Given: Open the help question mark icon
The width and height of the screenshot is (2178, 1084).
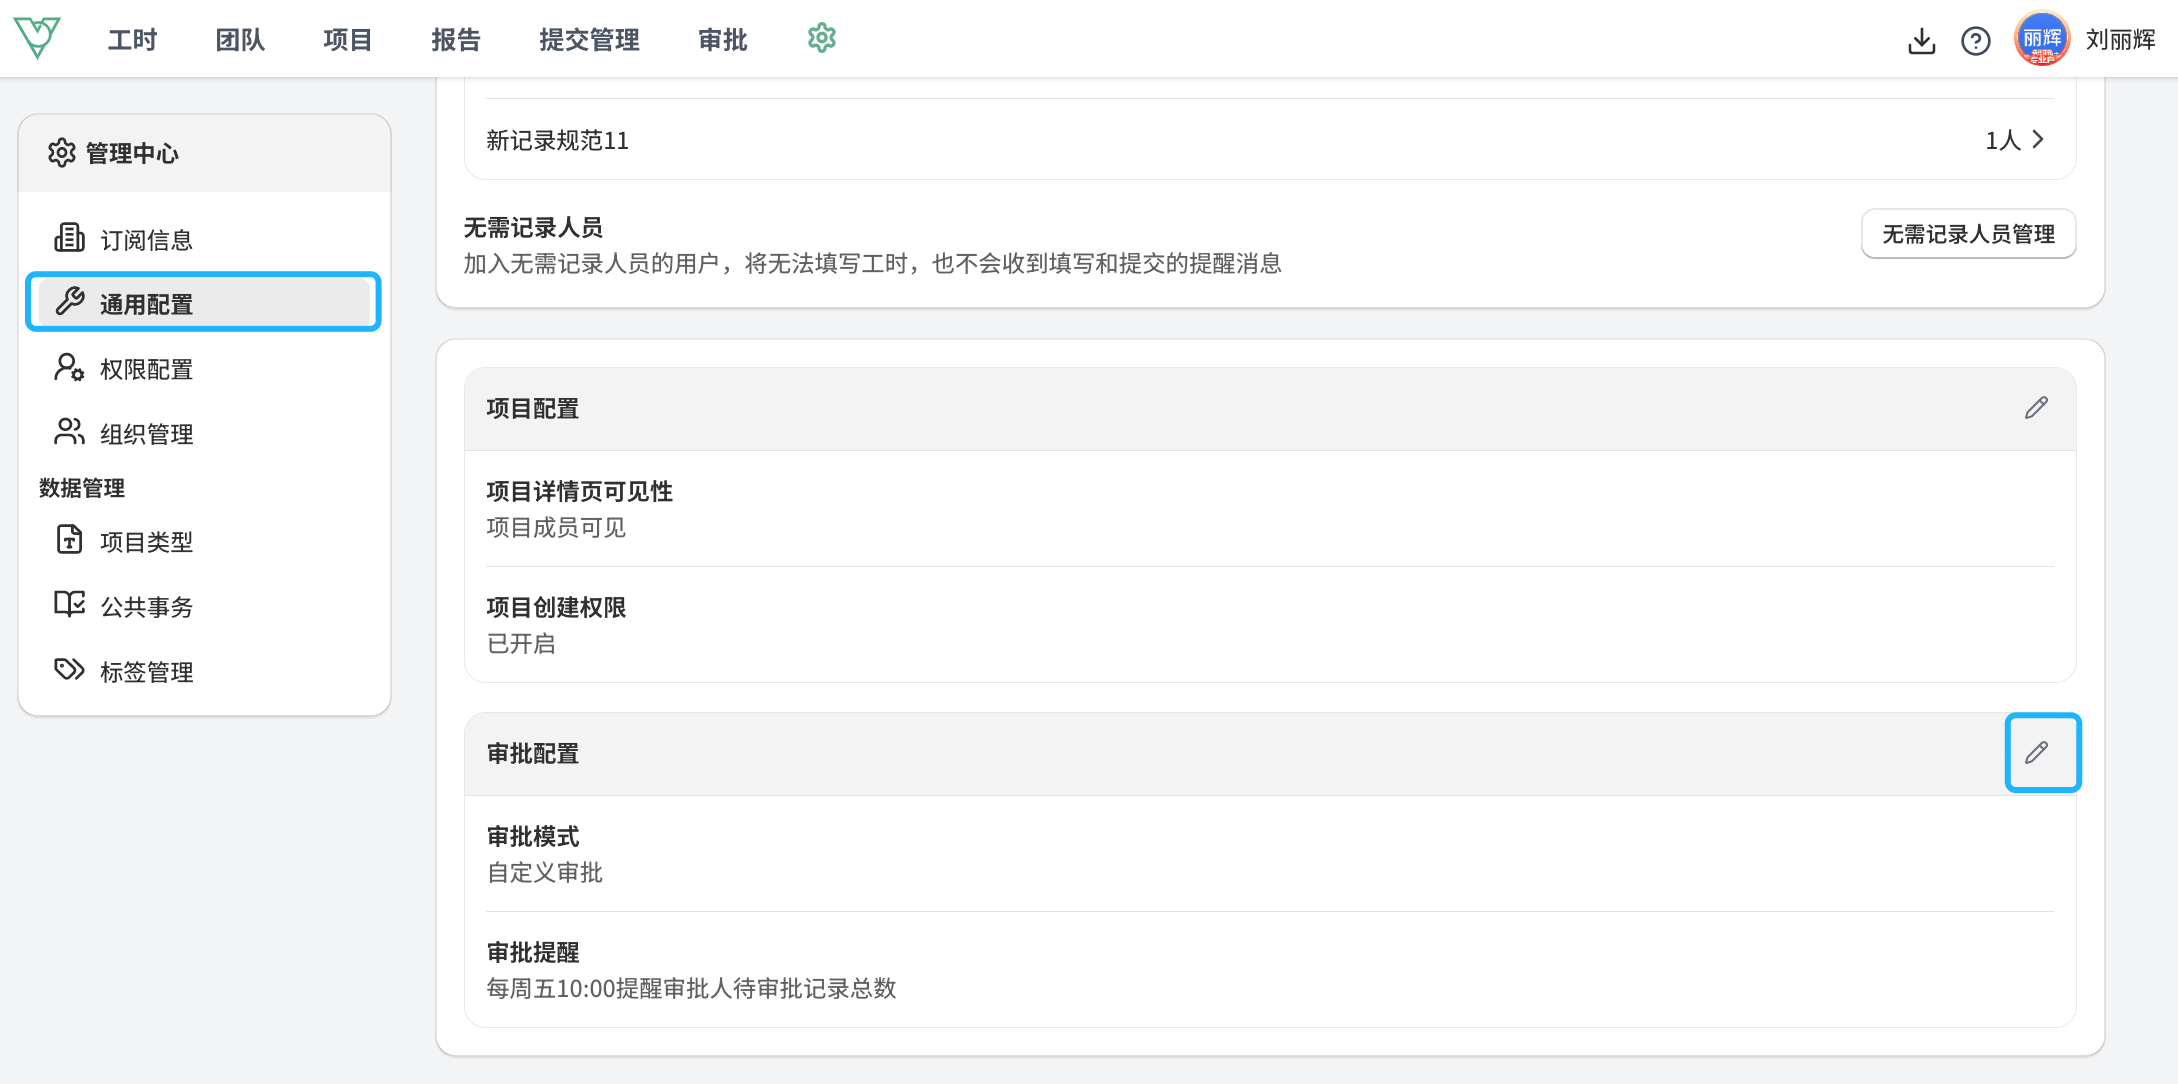Looking at the screenshot, I should pyautogui.click(x=1975, y=41).
